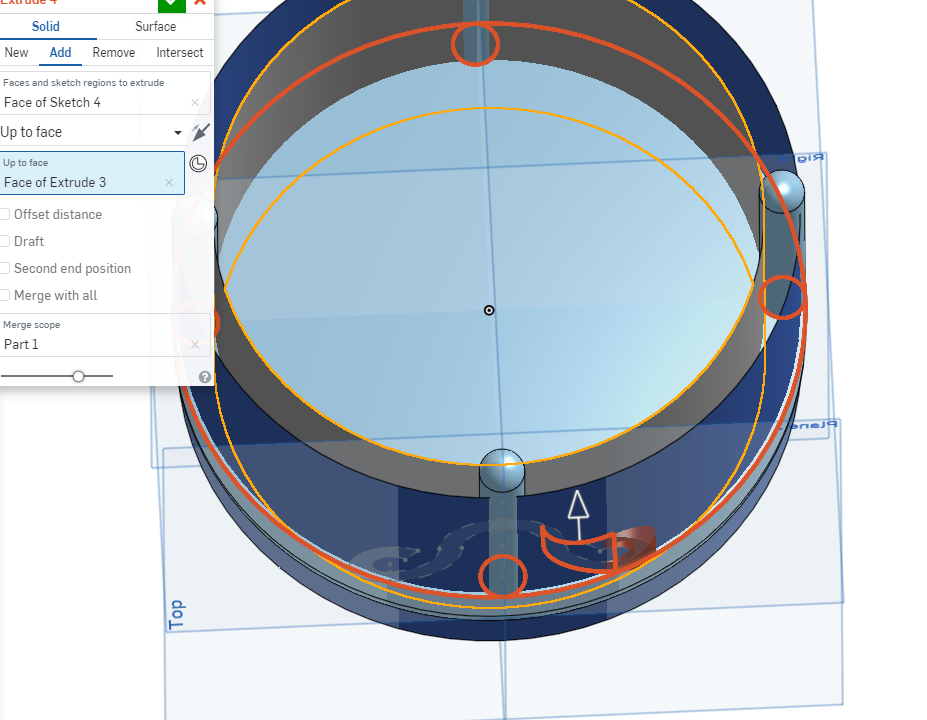Remove Face of Extrude 3 selection
The height and width of the screenshot is (720, 927).
click(x=169, y=183)
